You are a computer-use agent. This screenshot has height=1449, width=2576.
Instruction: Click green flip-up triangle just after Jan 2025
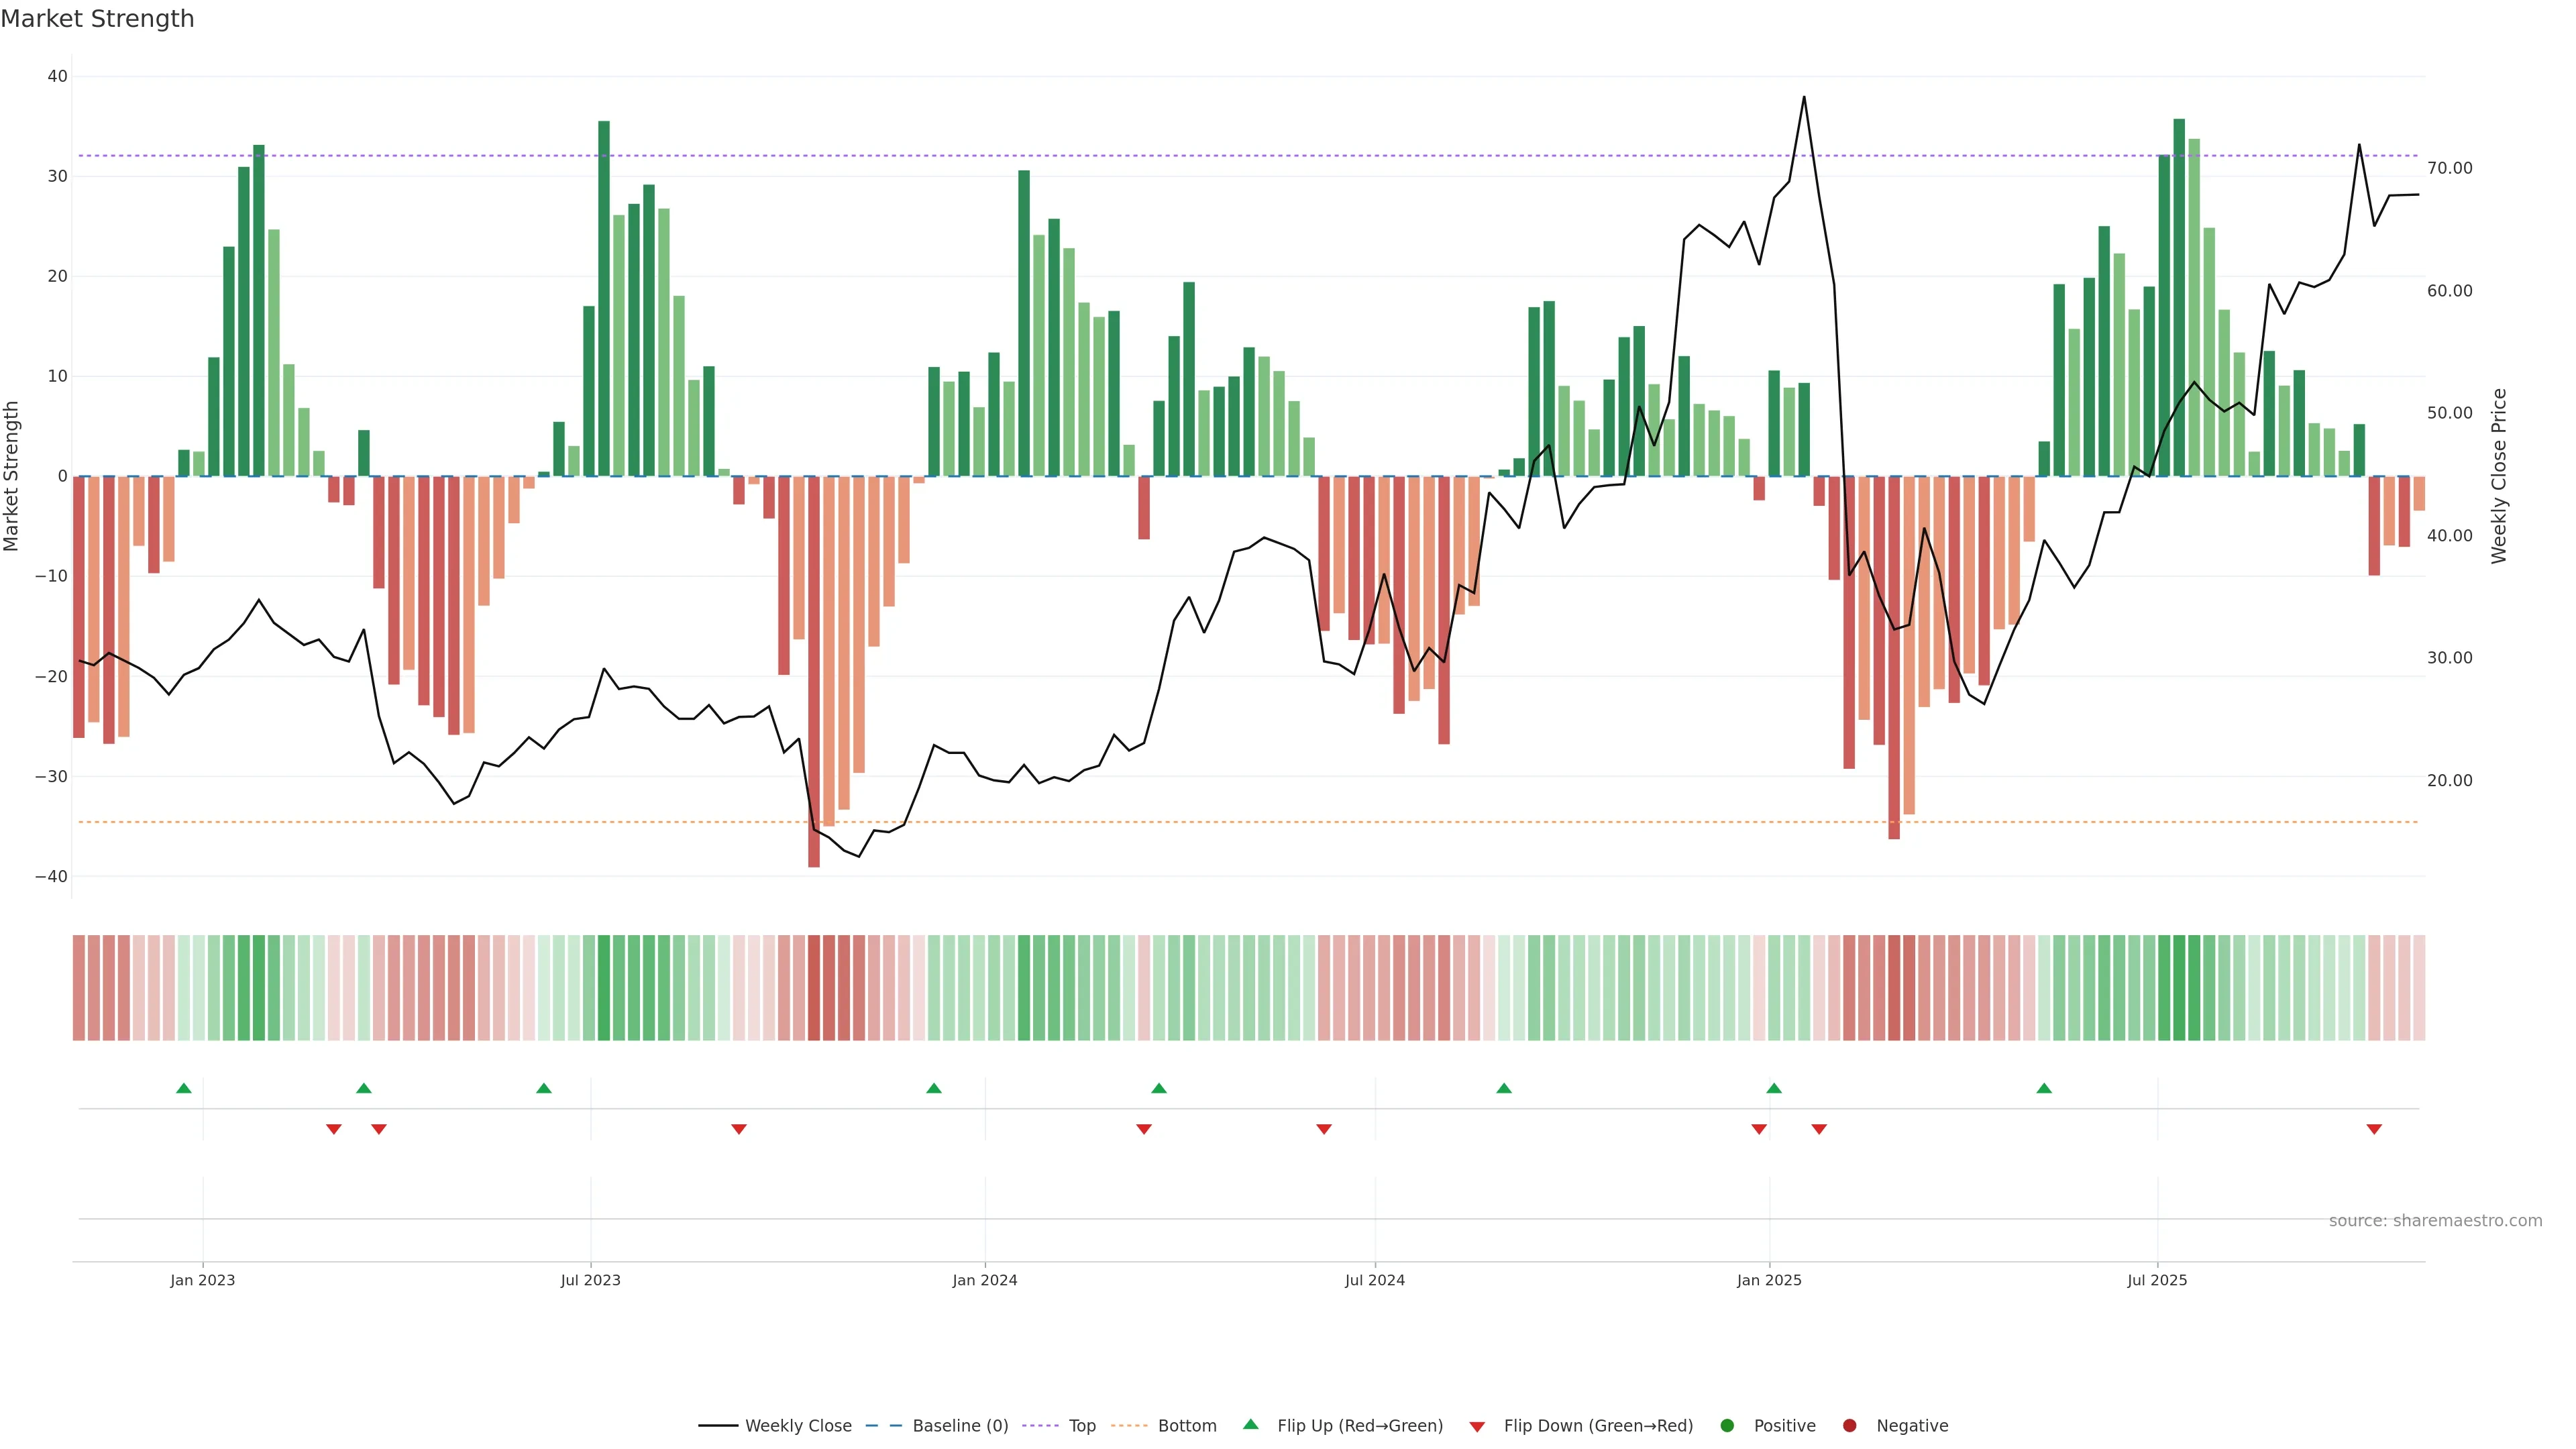1774,1088
